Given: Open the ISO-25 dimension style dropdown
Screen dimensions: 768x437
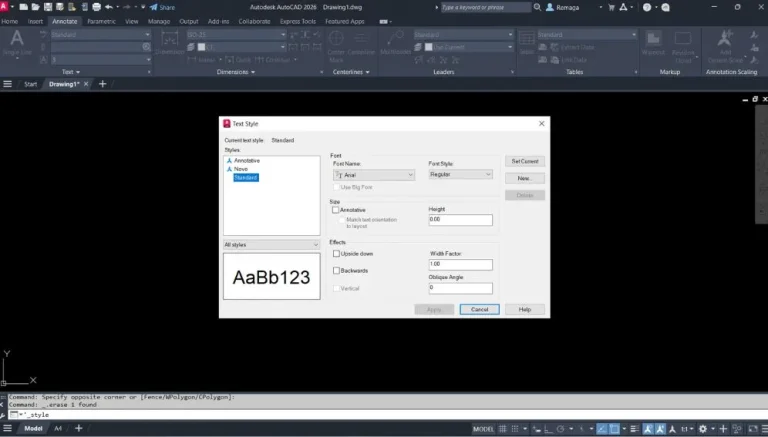Looking at the screenshot, I should [x=236, y=35].
